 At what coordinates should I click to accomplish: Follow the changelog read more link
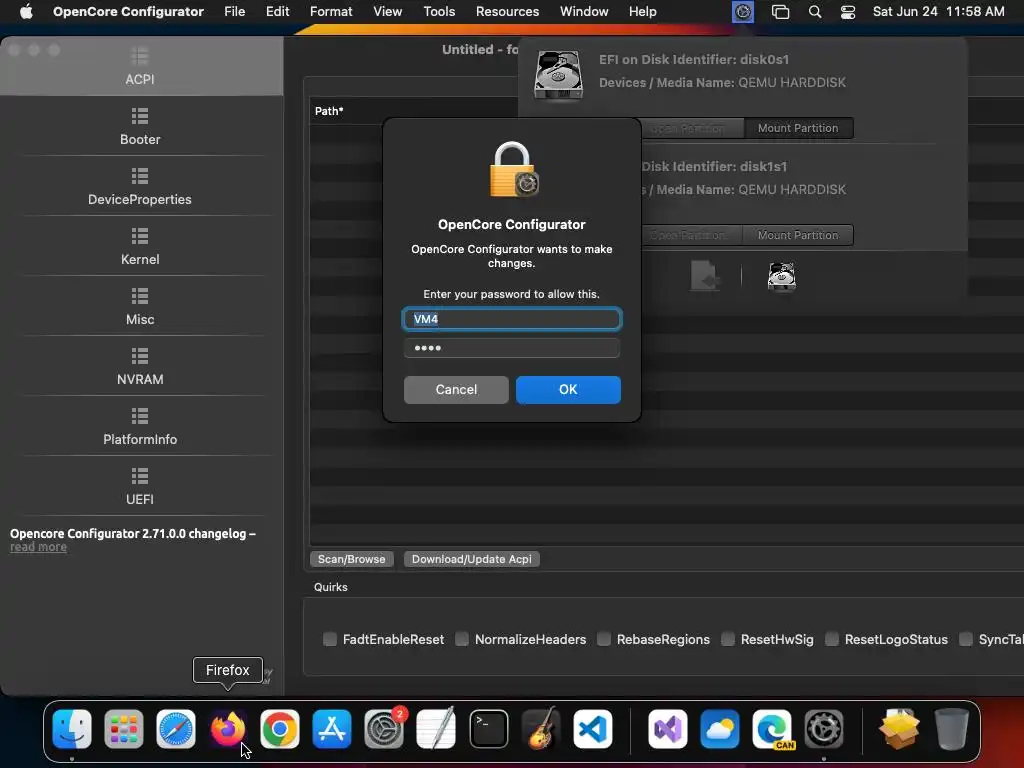[x=39, y=547]
